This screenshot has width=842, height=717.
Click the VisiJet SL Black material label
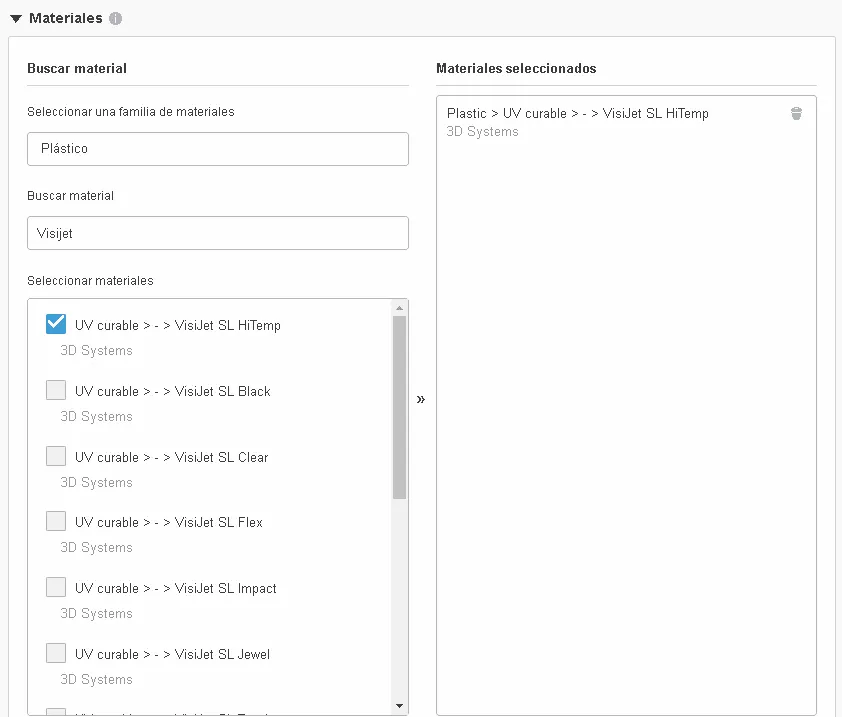pyautogui.click(x=172, y=391)
